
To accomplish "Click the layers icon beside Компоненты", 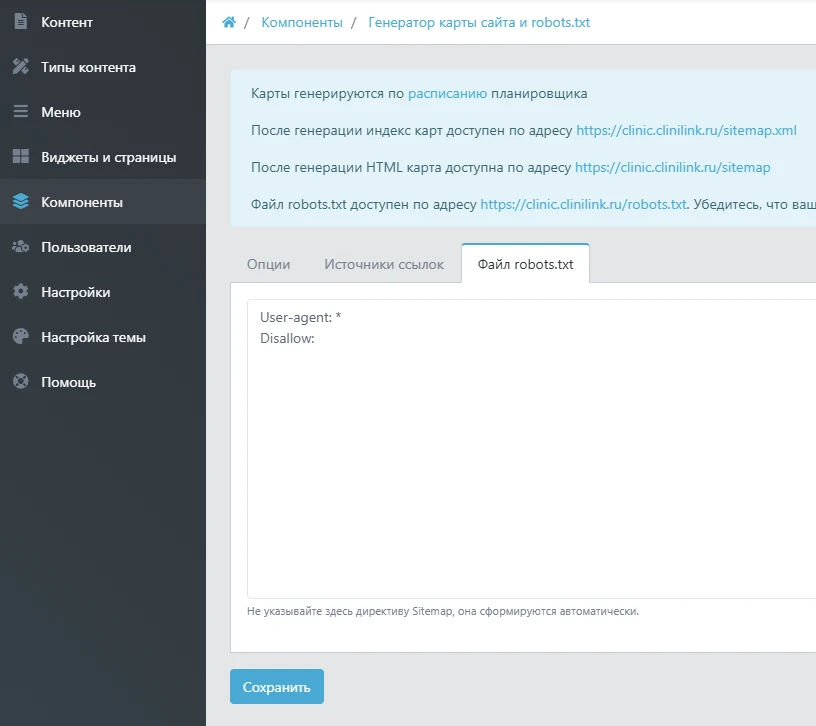I will tap(20, 202).
